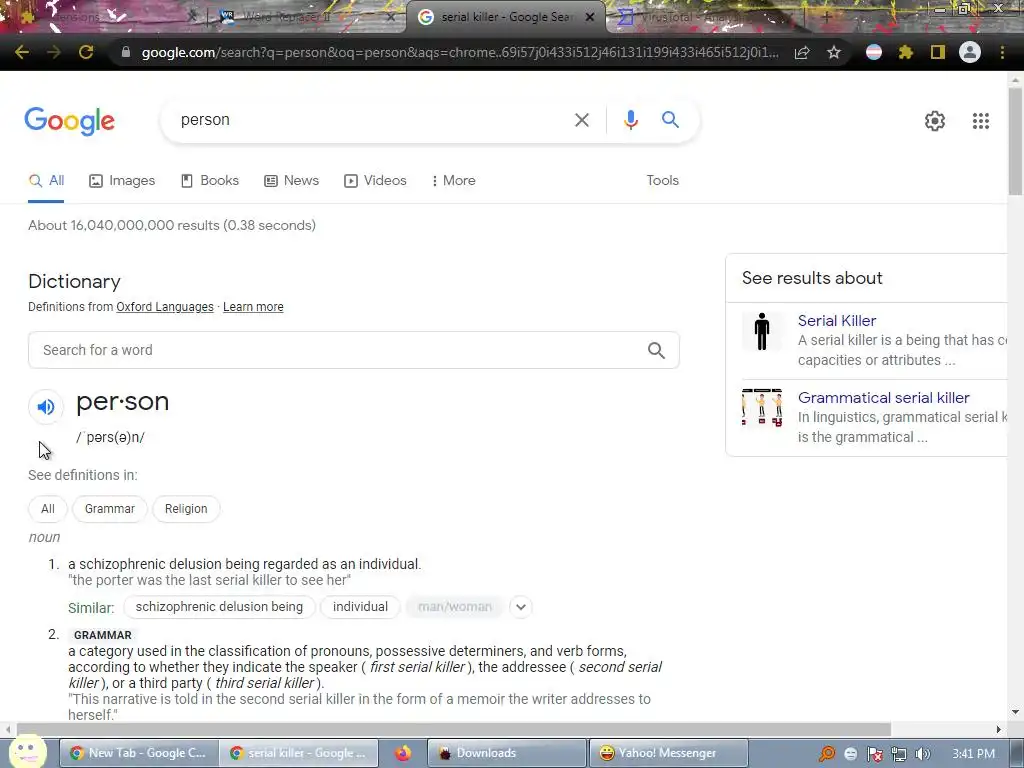
Task: Open Chrome's three-dot menu
Action: 1002,52
